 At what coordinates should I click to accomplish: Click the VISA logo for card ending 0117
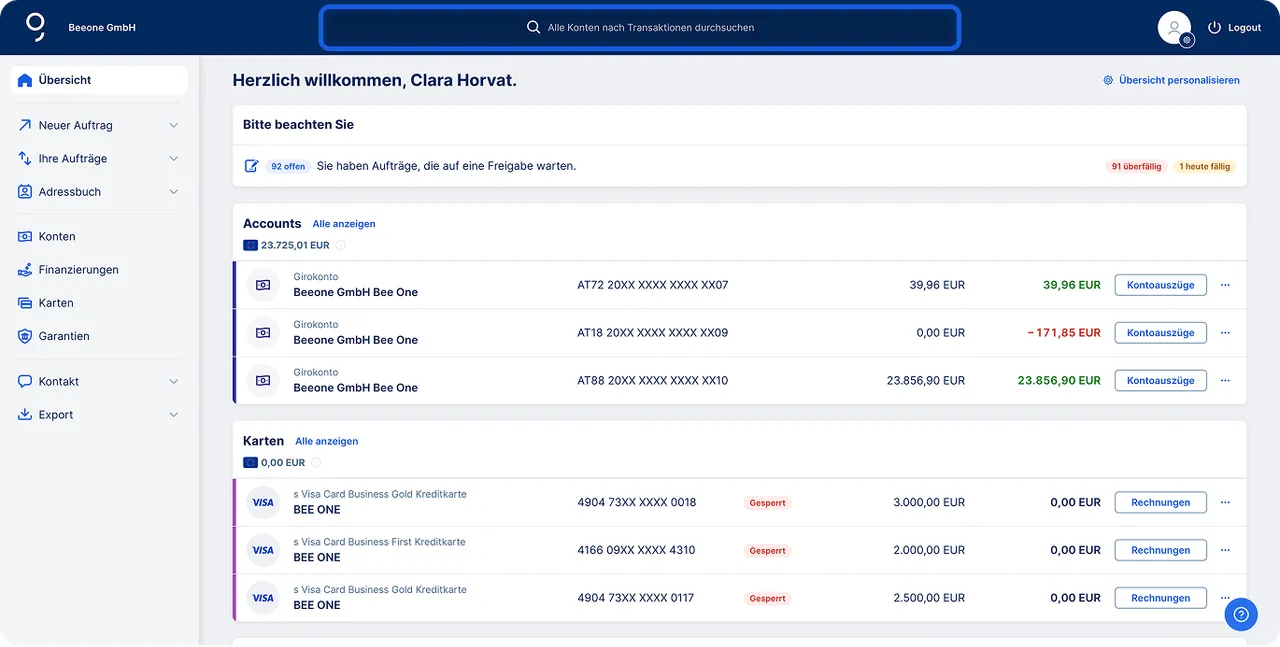coord(263,598)
